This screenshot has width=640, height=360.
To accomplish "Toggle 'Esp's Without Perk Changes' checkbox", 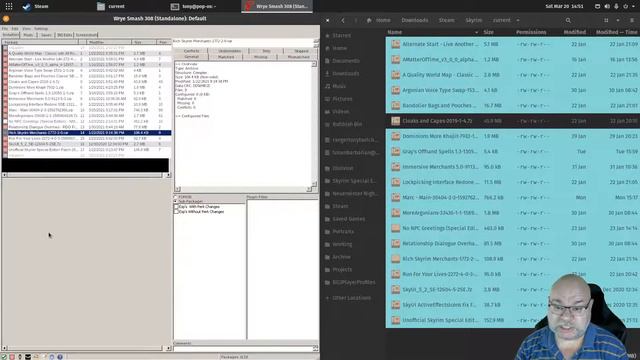I will (176, 212).
